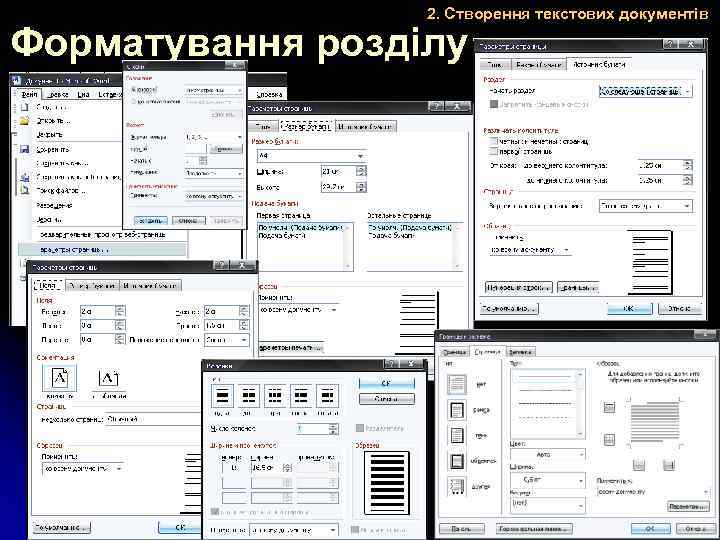This screenshot has width=720, height=540.
Task: Toggle the line-between (Разделитель) checkbox
Action: (x=360, y=428)
